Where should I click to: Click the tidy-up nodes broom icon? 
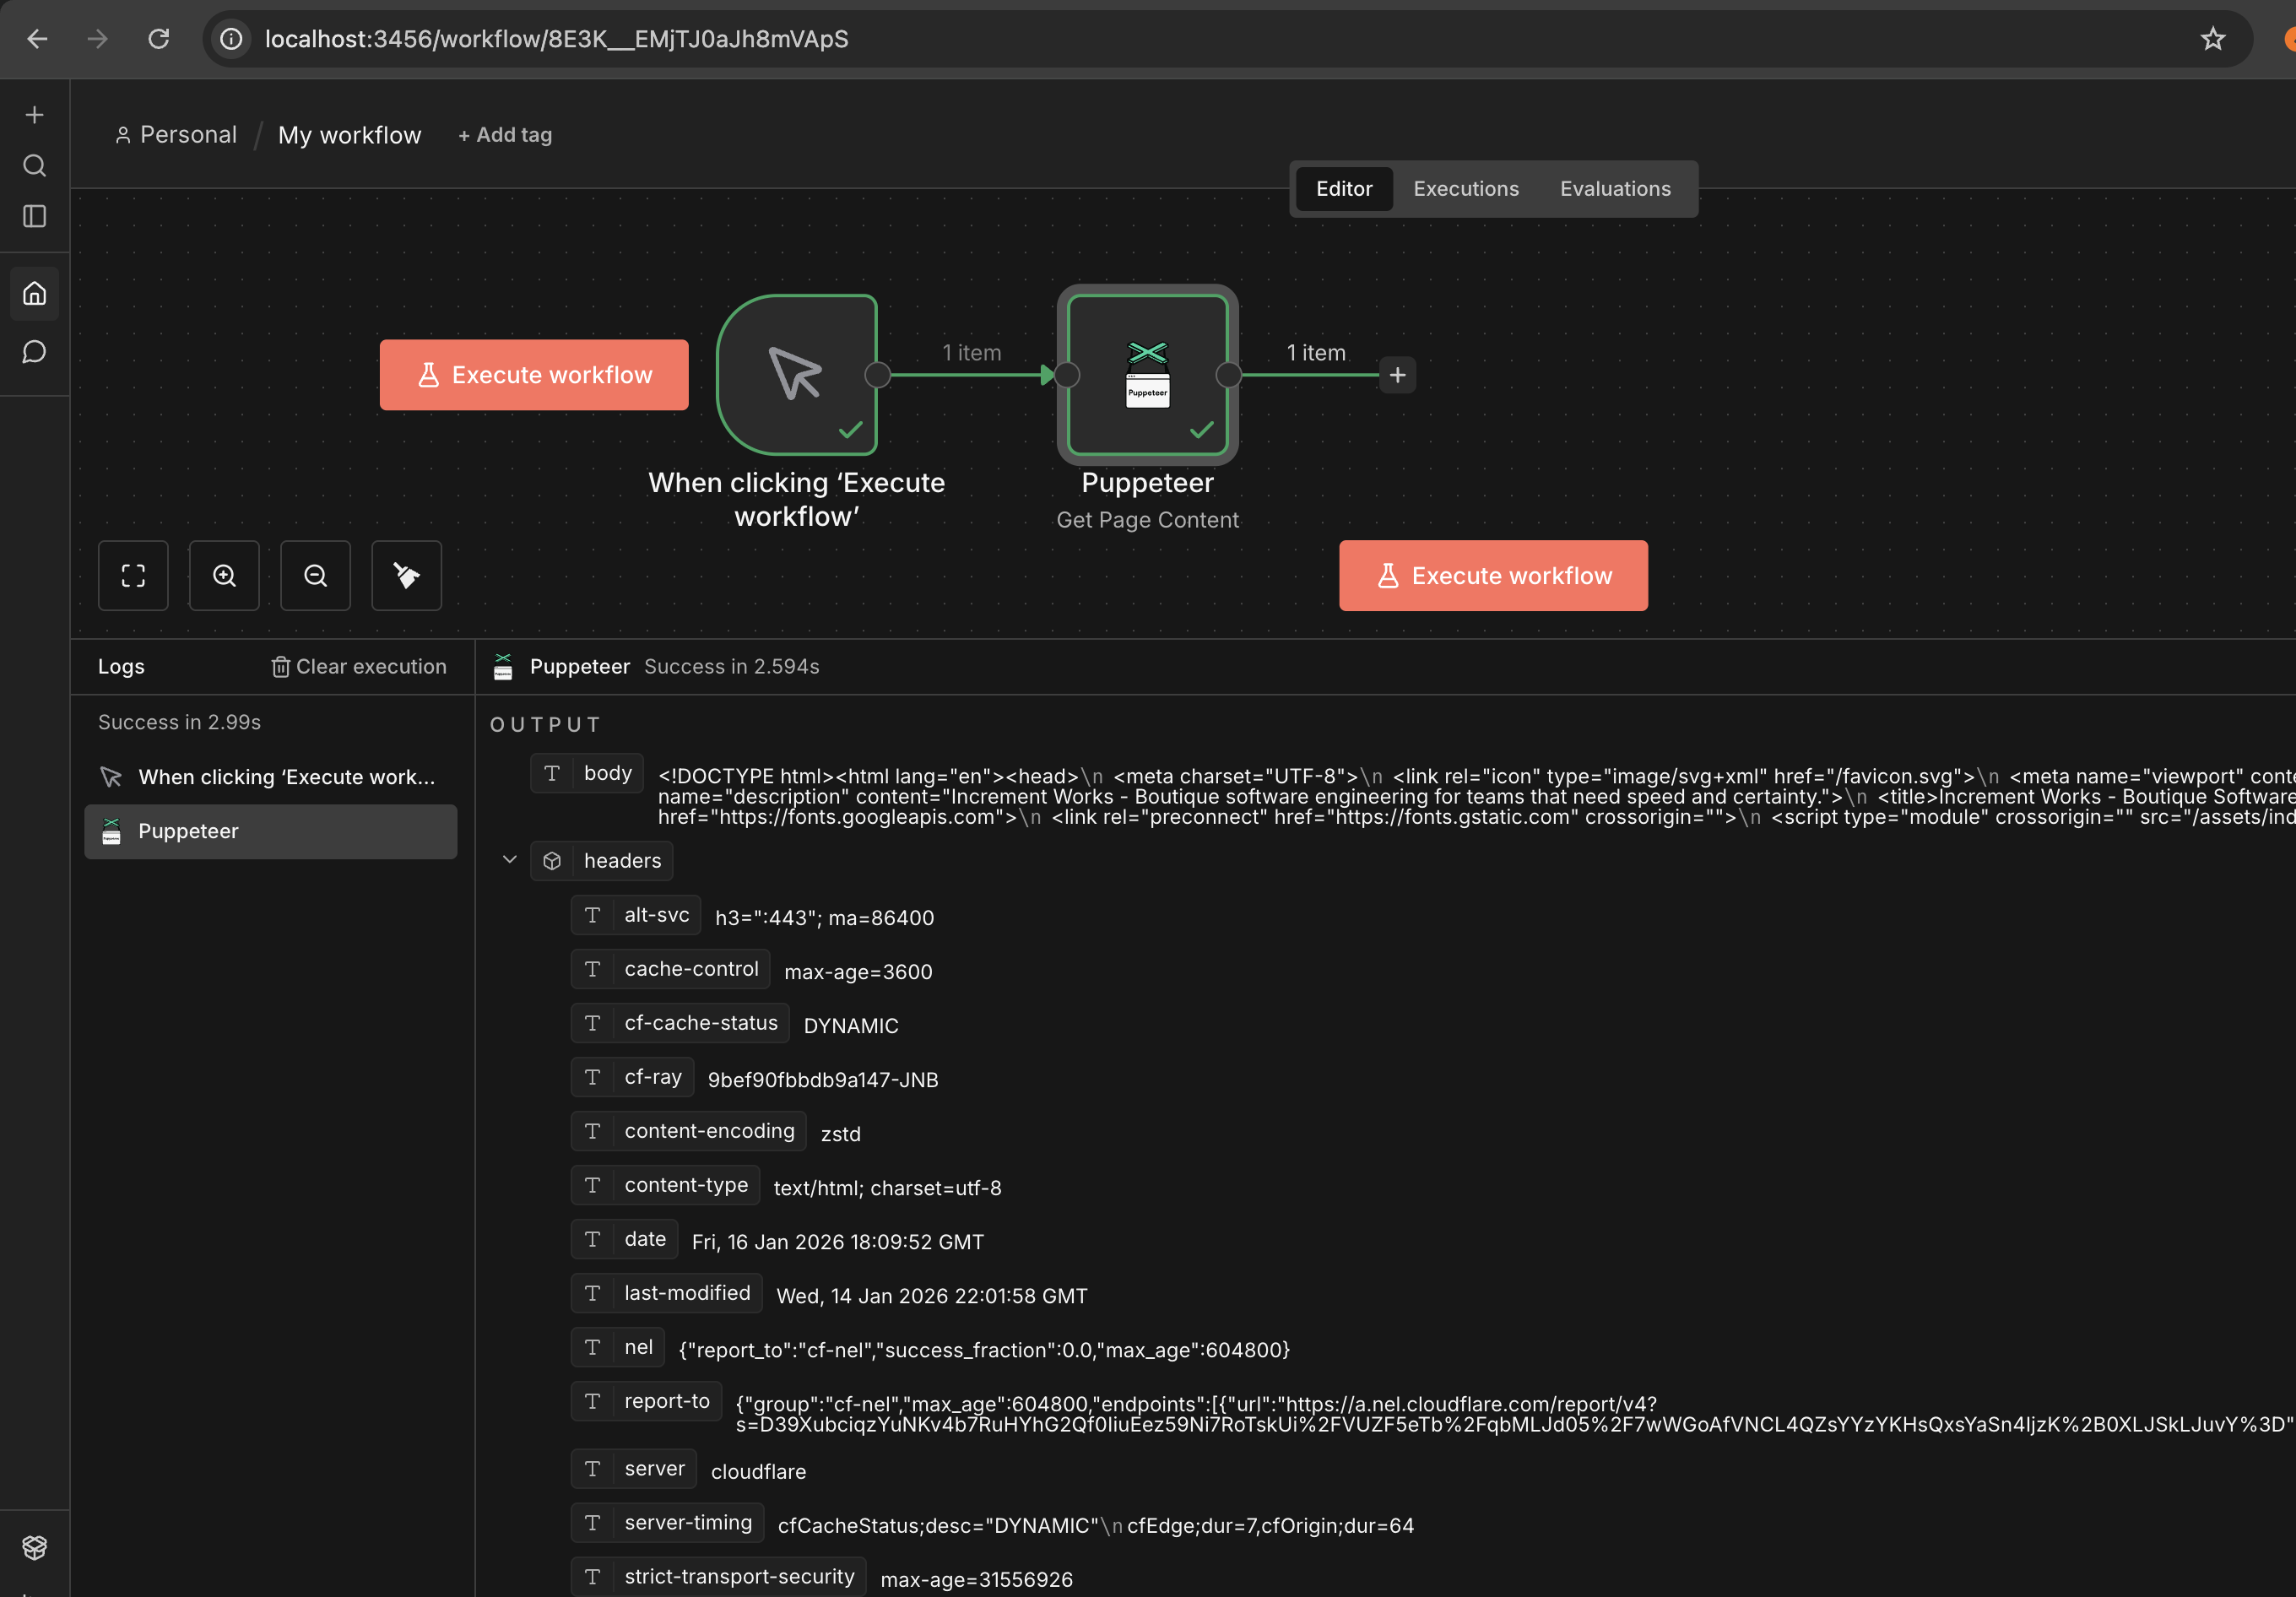406,576
